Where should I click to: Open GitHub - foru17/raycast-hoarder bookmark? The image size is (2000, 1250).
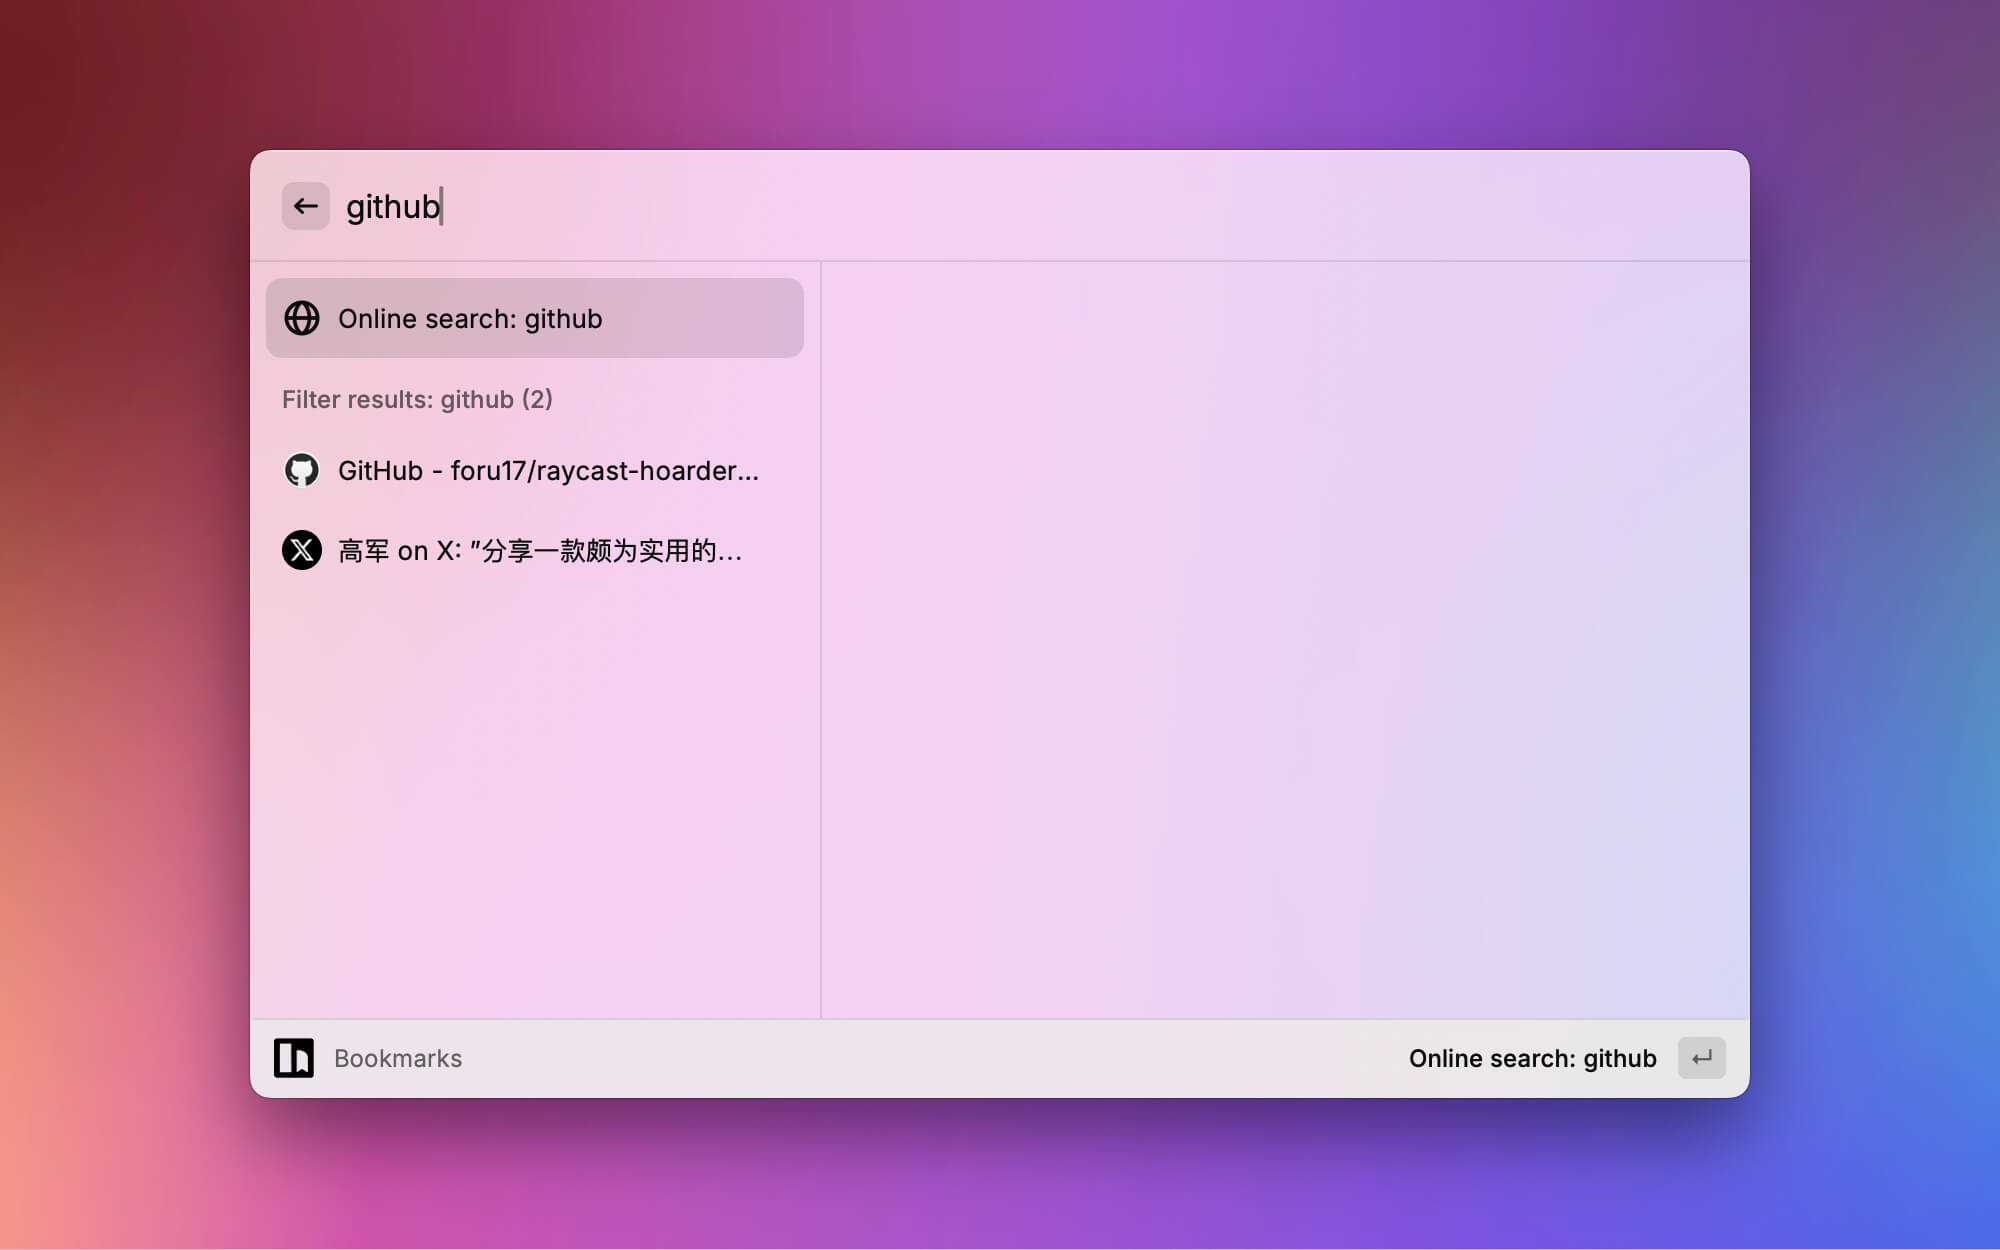(547, 471)
